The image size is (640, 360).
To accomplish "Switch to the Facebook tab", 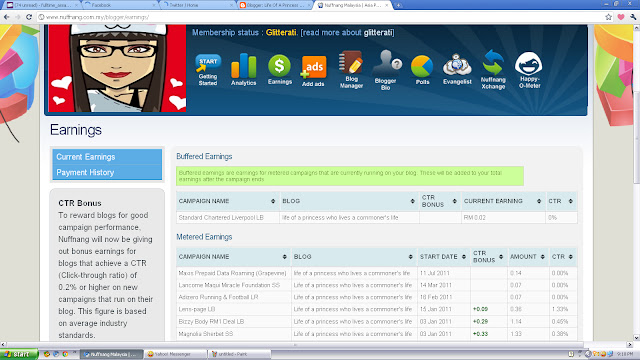I will tap(119, 5).
